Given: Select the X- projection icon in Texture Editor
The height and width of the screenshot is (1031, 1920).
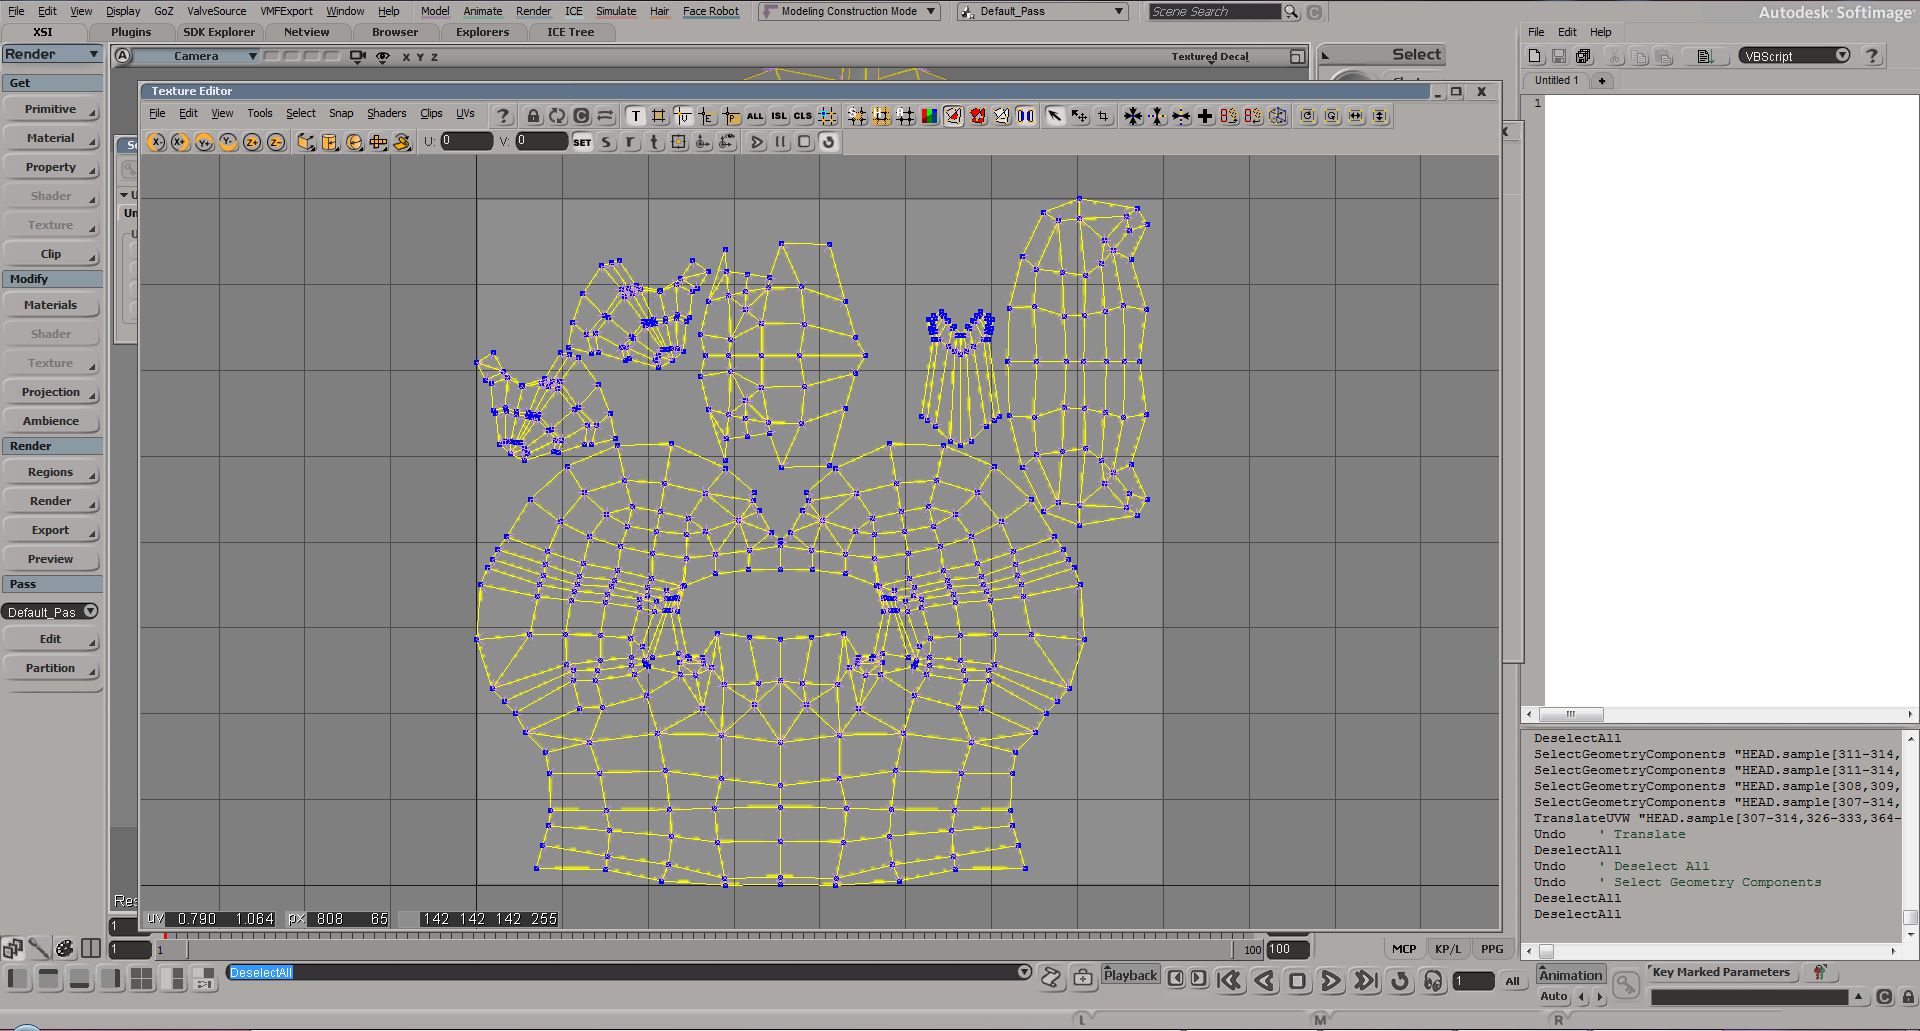Looking at the screenshot, I should (156, 142).
